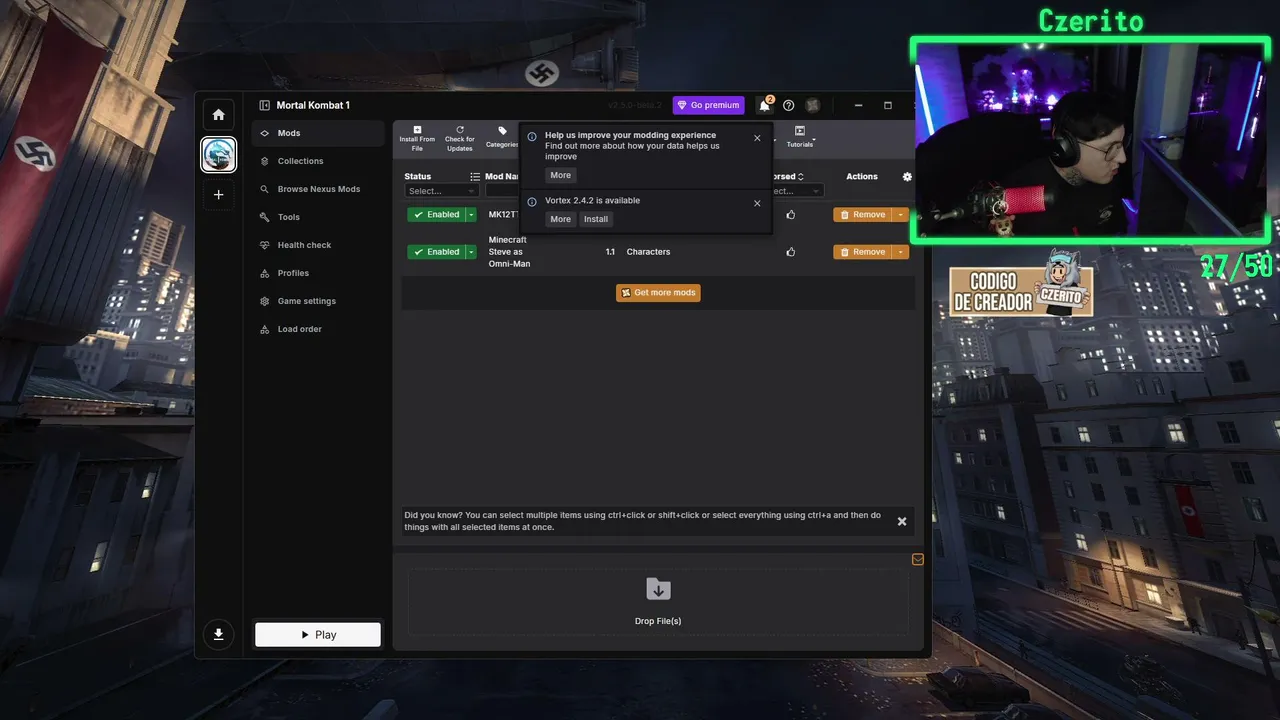Toggle Enabled status for the MK12T mod
The width and height of the screenshot is (1280, 720).
436,215
